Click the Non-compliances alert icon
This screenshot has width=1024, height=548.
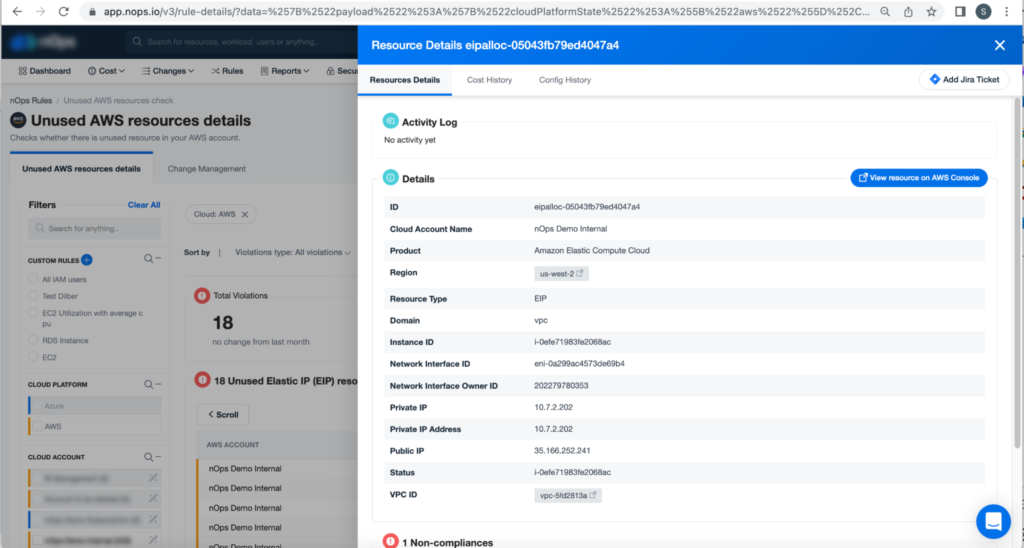click(391, 541)
